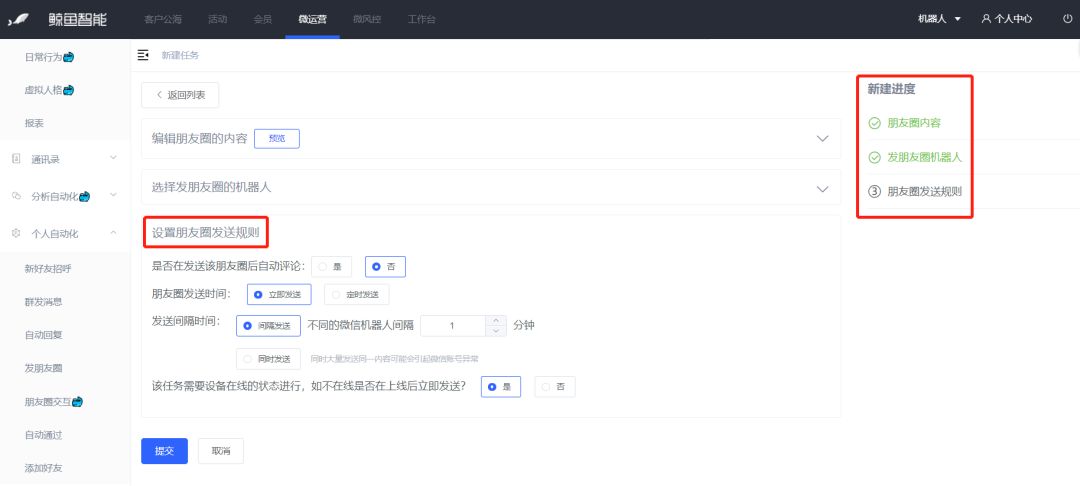Click the badge icon next to 朋友圈交互
Screen dimensions: 1080x486
coord(78,401)
